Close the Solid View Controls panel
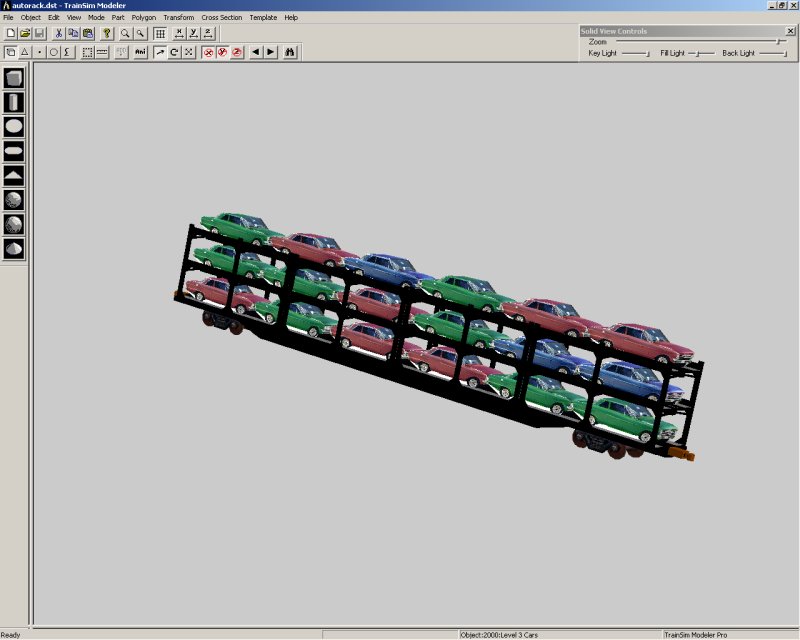 790,31
